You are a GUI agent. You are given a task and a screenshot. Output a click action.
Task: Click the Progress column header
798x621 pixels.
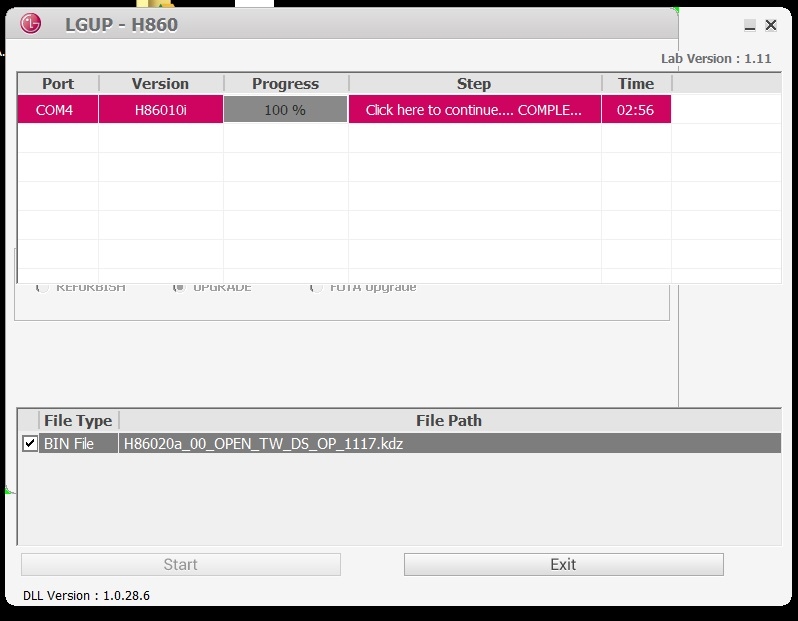pyautogui.click(x=286, y=83)
